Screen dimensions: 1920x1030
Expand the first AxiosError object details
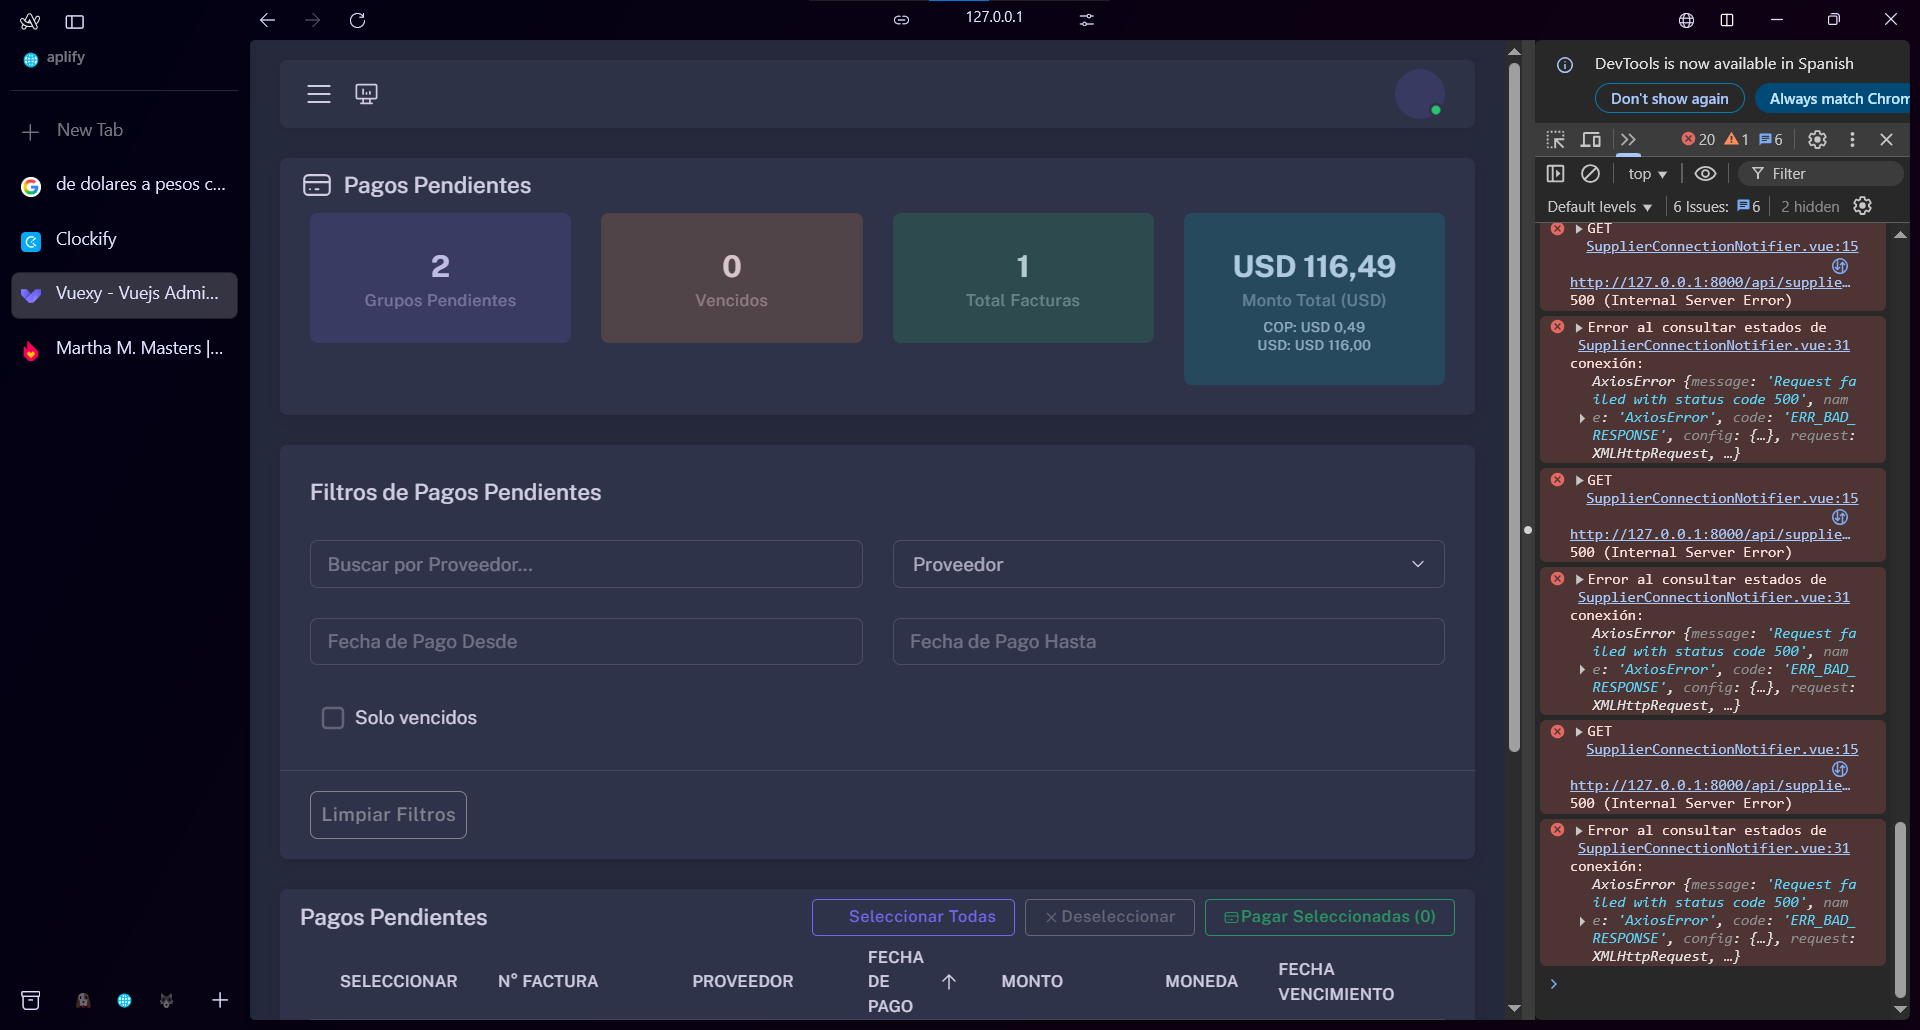1582,418
